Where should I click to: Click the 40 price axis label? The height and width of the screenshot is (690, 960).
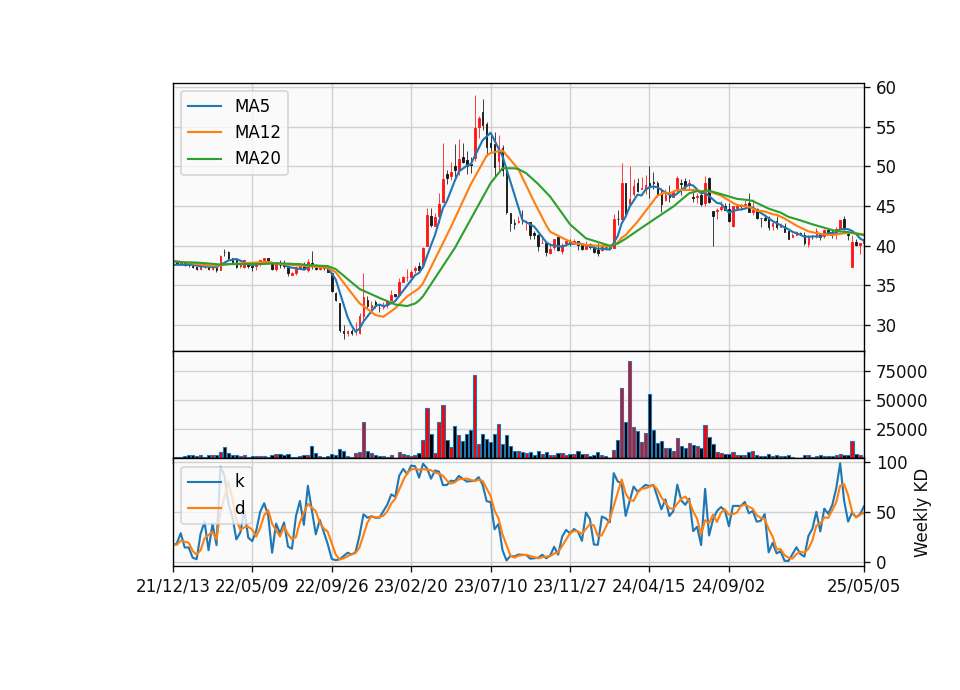(886, 247)
